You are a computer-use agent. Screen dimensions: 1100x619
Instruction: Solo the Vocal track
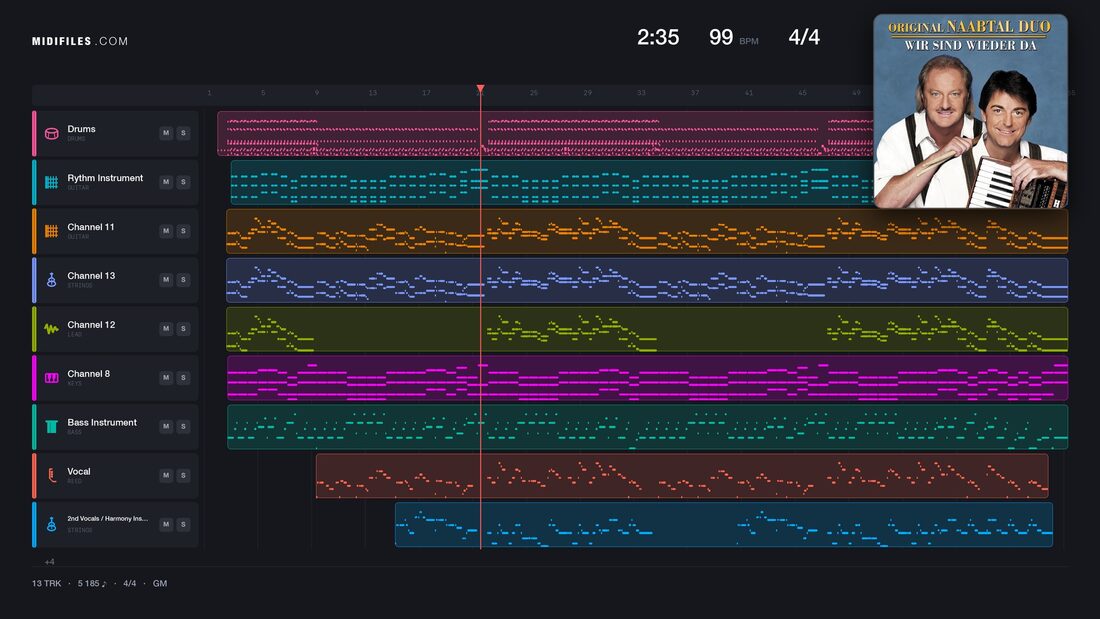point(183,475)
